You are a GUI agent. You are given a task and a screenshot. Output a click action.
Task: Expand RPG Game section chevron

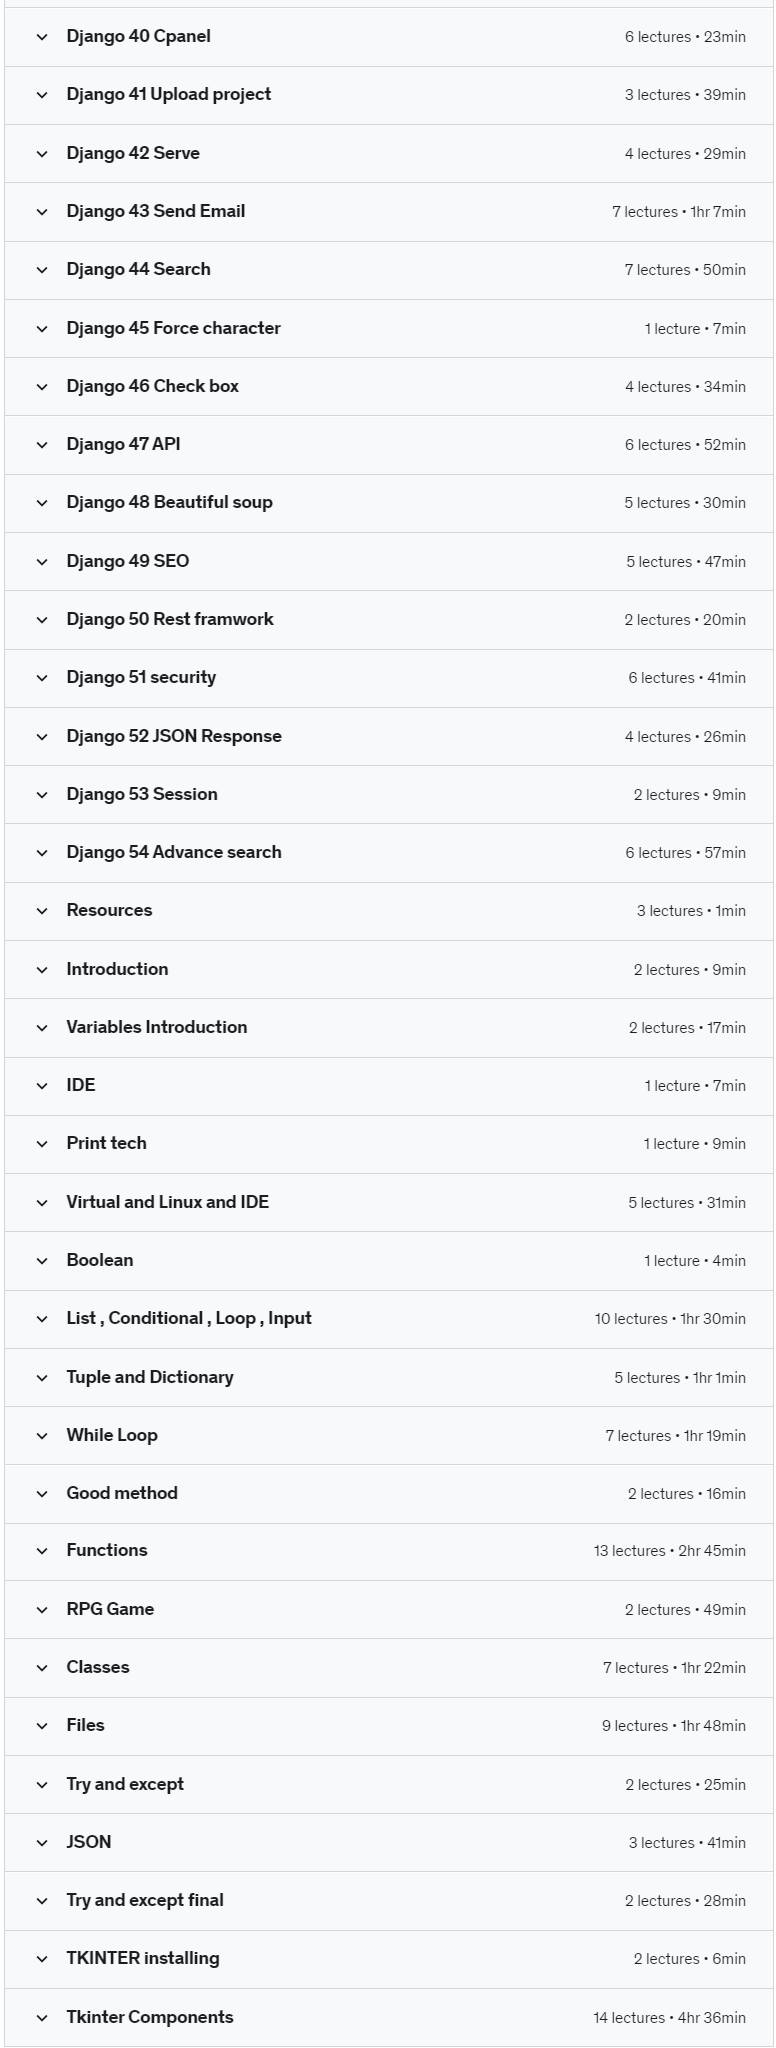[42, 1610]
